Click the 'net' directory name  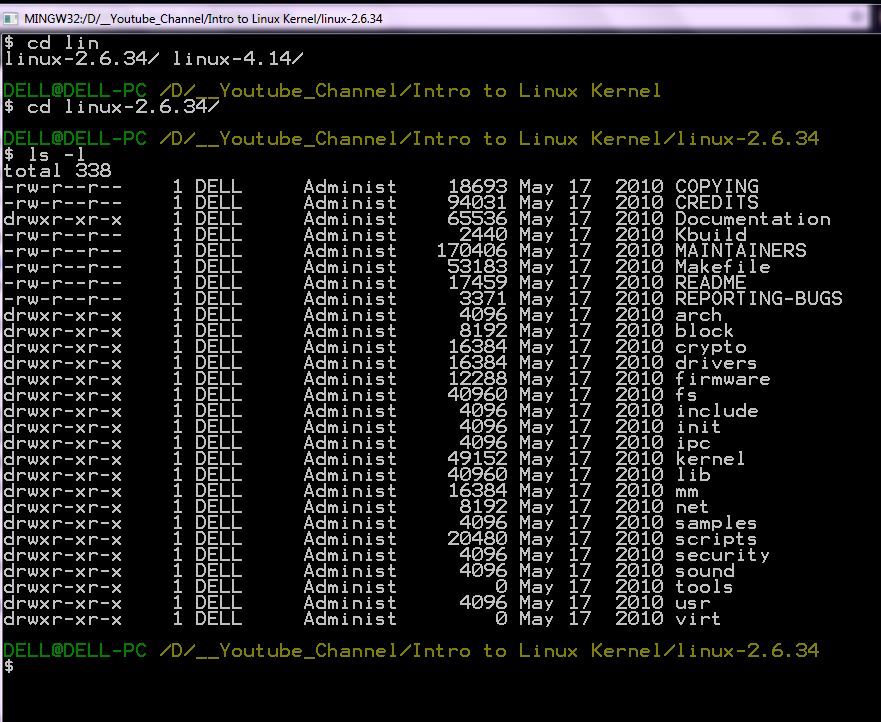[693, 507]
